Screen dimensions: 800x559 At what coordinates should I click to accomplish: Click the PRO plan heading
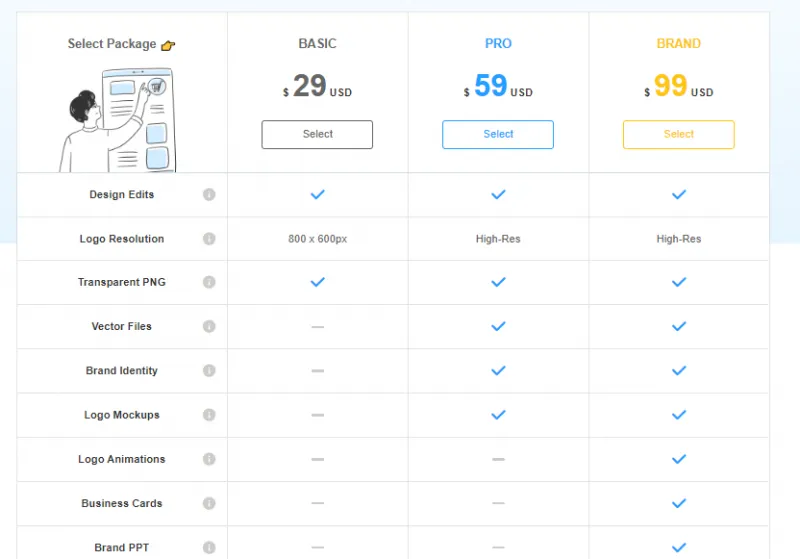[498, 44]
